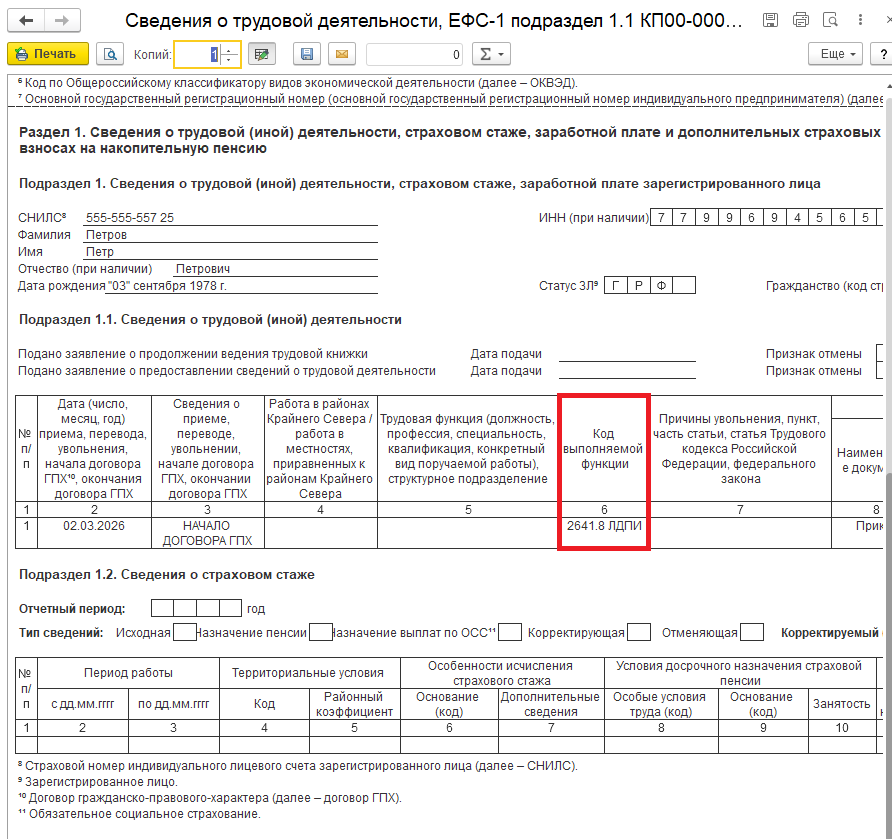Image resolution: width=892 pixels, height=839 pixels.
Task: Click the sum value field showing 0
Action: point(415,54)
